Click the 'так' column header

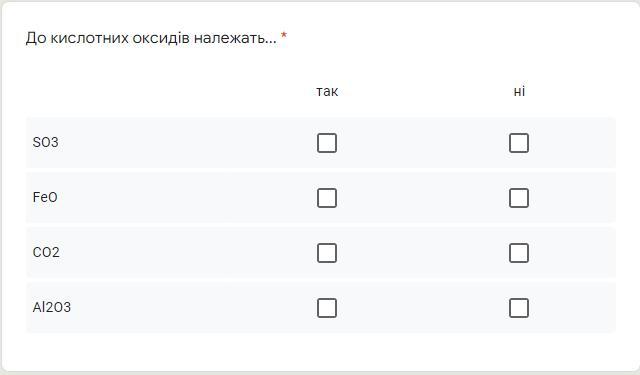click(x=327, y=91)
